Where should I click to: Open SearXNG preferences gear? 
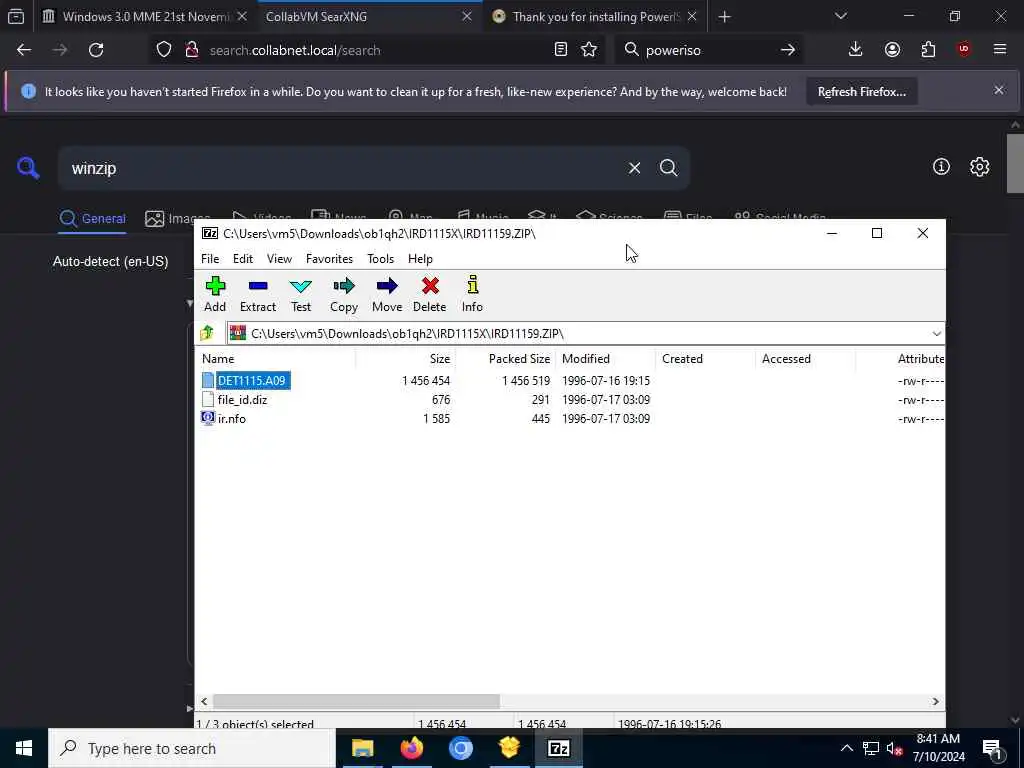tap(979, 167)
